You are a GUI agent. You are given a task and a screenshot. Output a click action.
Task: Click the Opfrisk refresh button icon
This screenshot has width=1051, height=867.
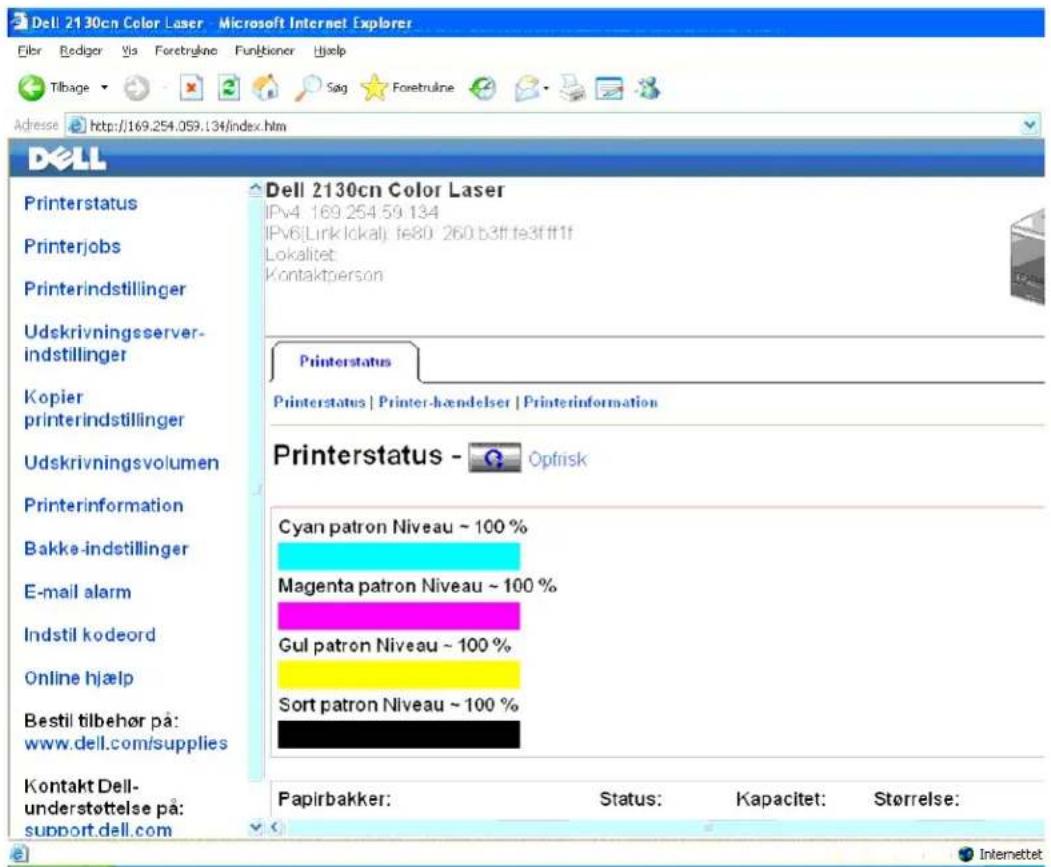[x=494, y=458]
